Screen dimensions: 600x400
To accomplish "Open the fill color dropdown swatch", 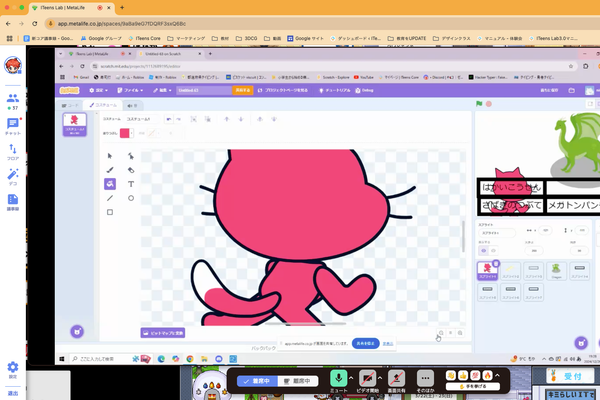I will coord(127,133).
